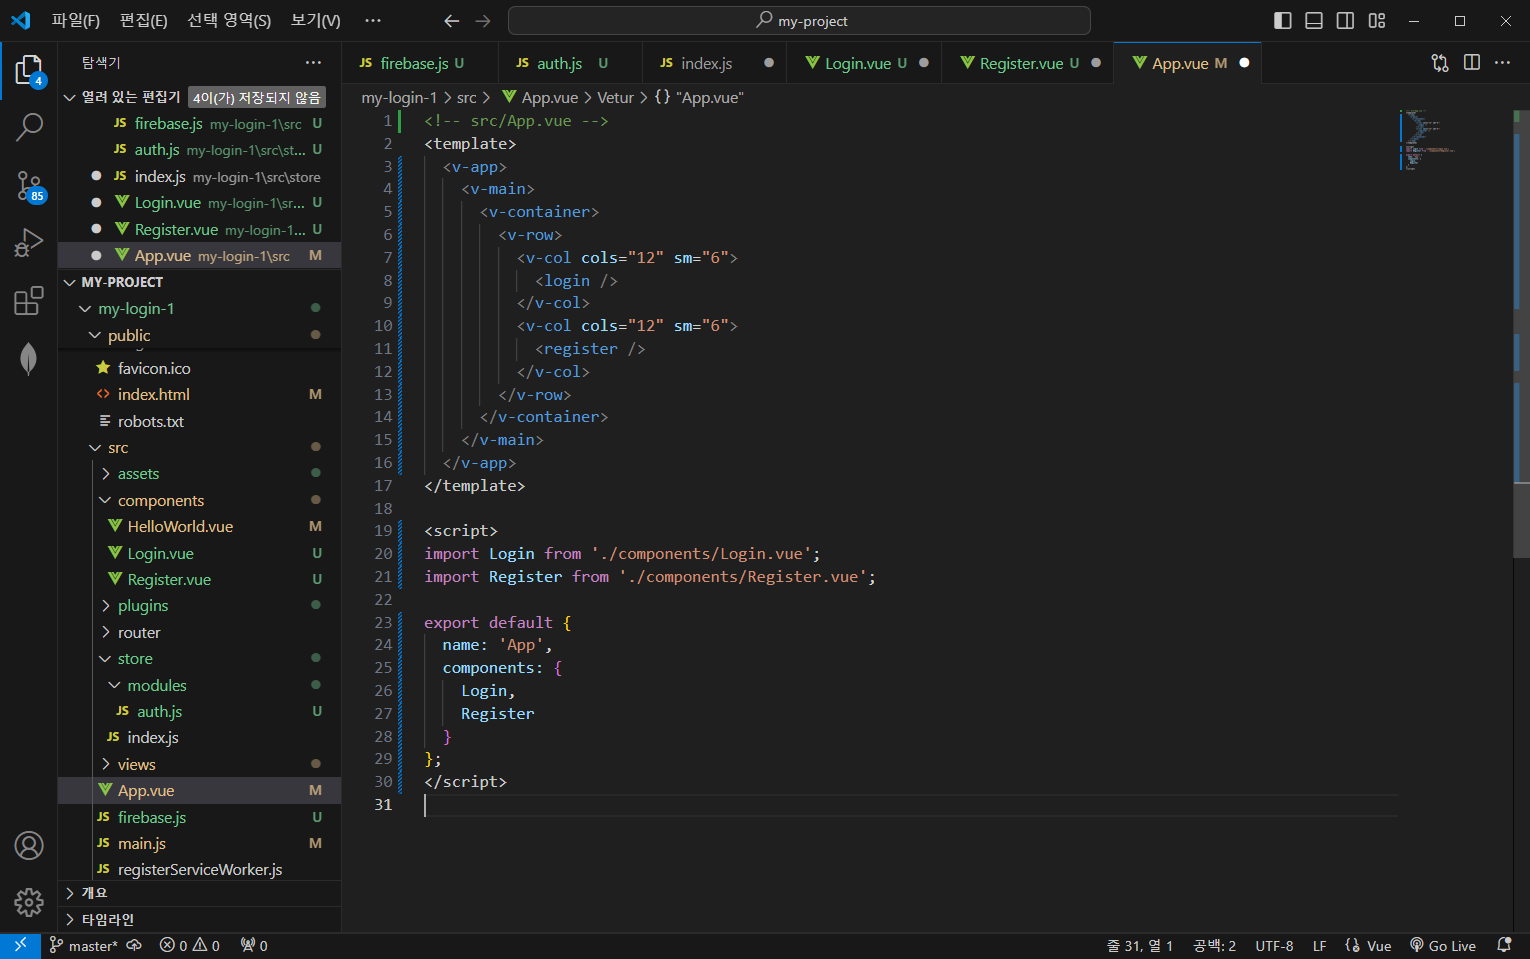Open the Extensions view icon

(x=29, y=301)
